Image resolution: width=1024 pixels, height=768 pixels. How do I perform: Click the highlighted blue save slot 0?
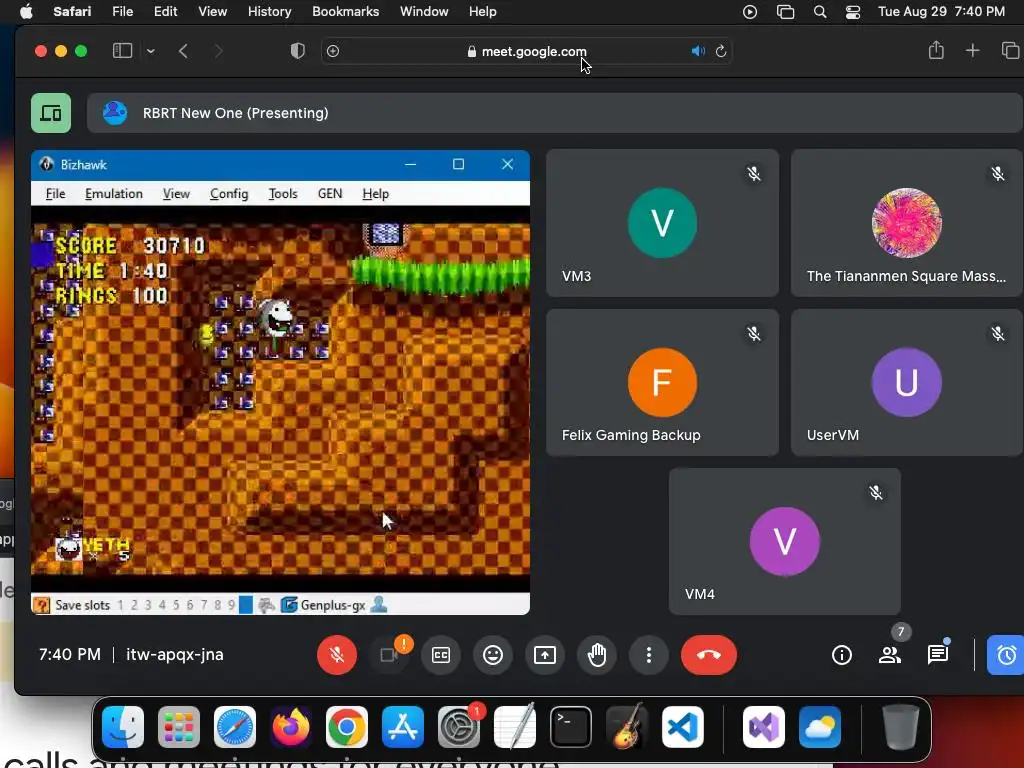tap(246, 605)
